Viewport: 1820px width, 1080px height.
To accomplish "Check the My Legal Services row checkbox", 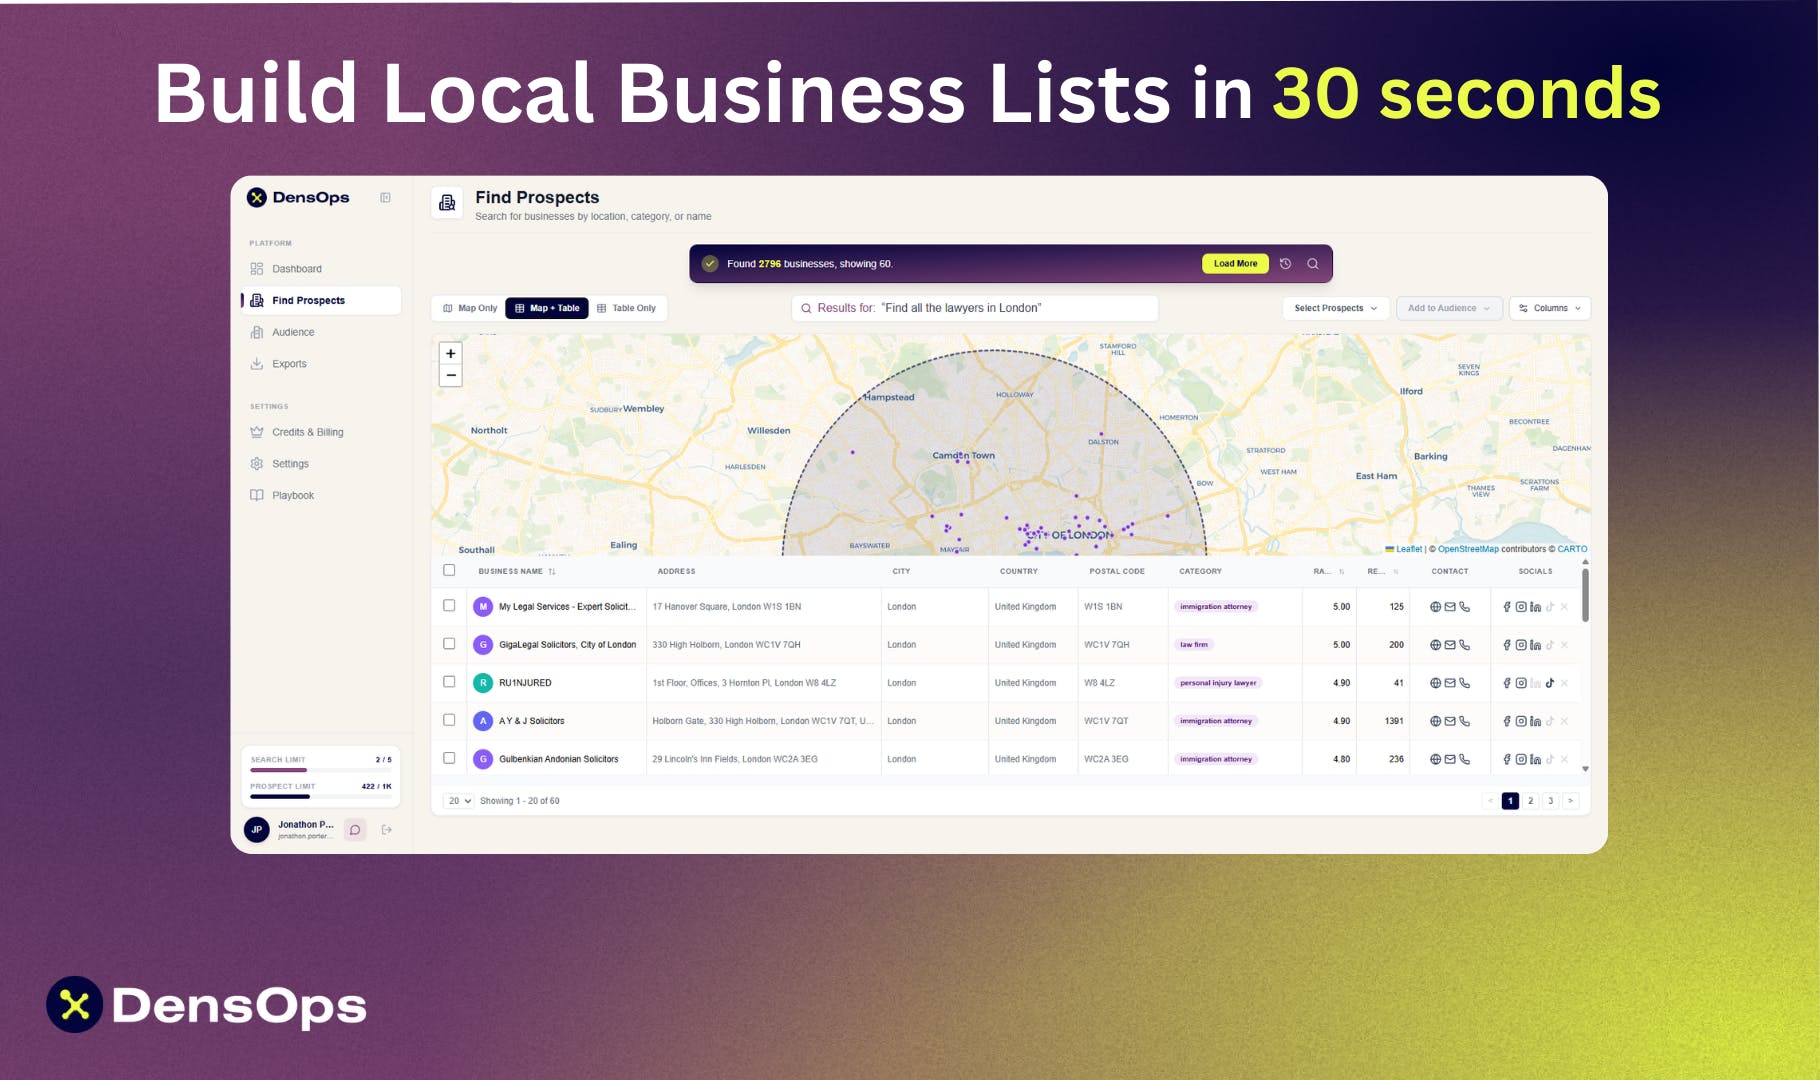I will [x=449, y=605].
